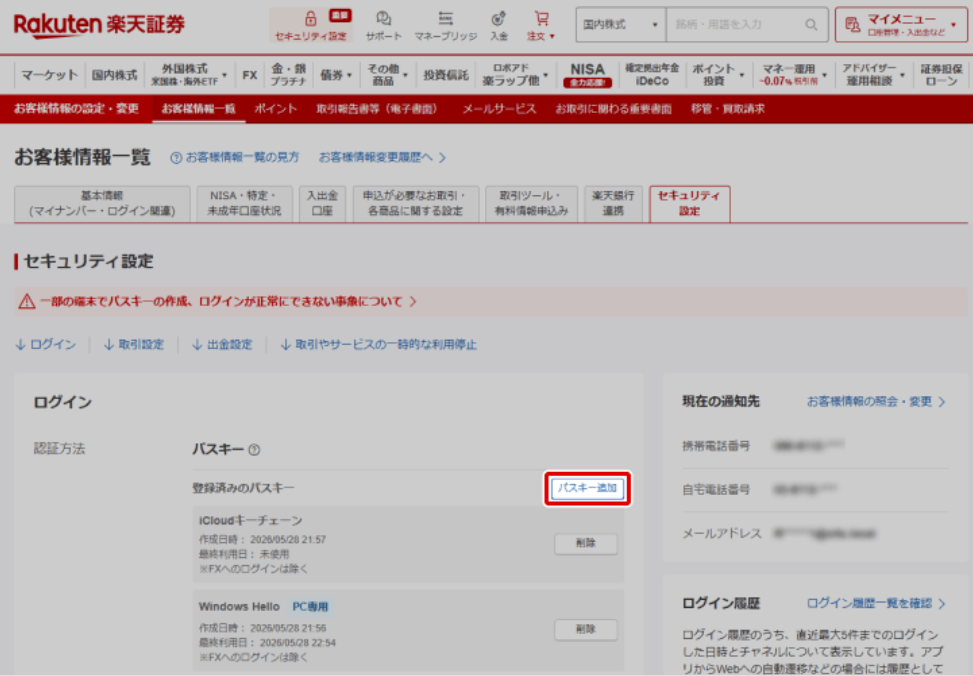Click the warning triangle icon in alert

[x=27, y=301]
